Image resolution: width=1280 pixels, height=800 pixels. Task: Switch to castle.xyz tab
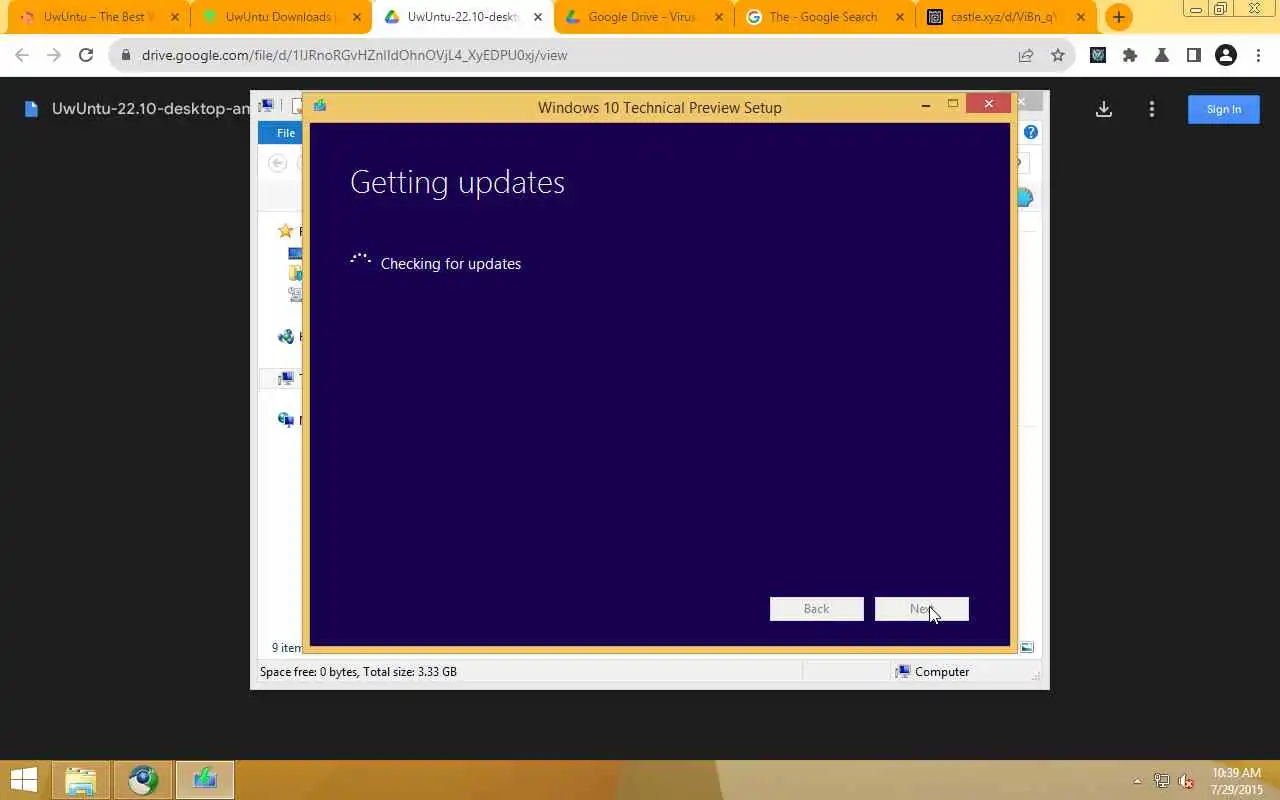(x=1004, y=17)
